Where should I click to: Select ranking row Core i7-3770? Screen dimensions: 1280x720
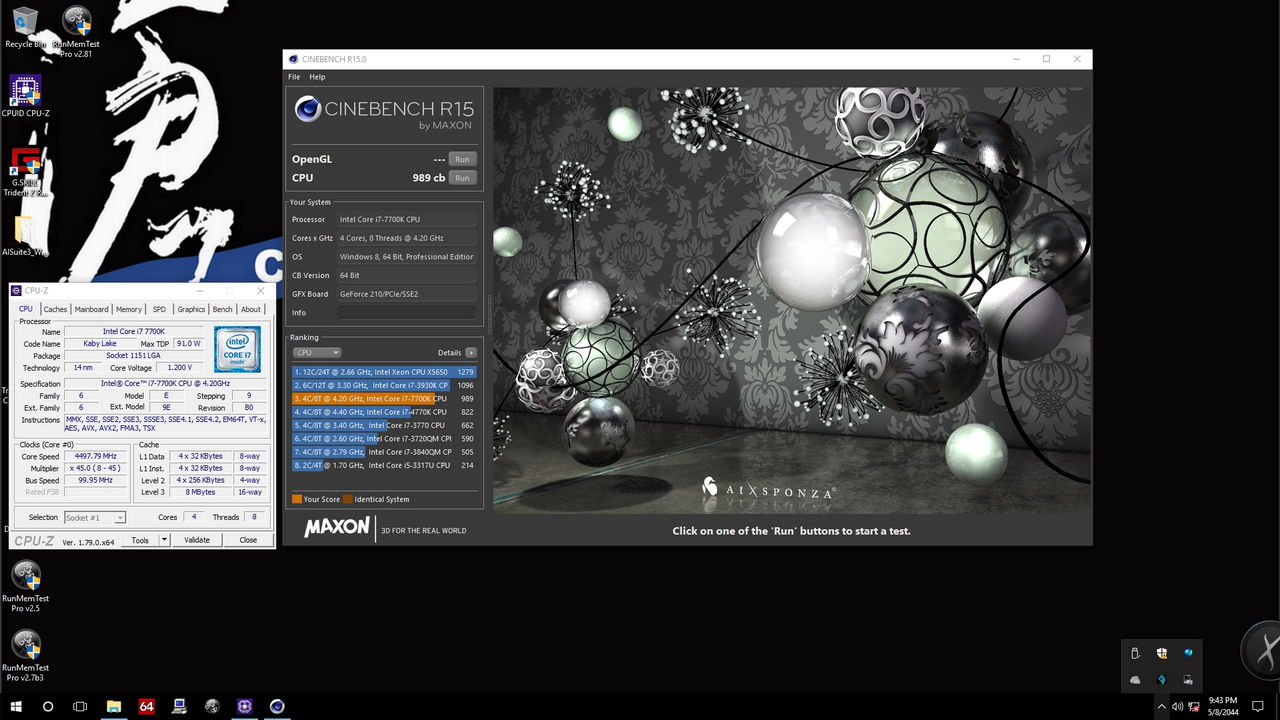click(384, 425)
